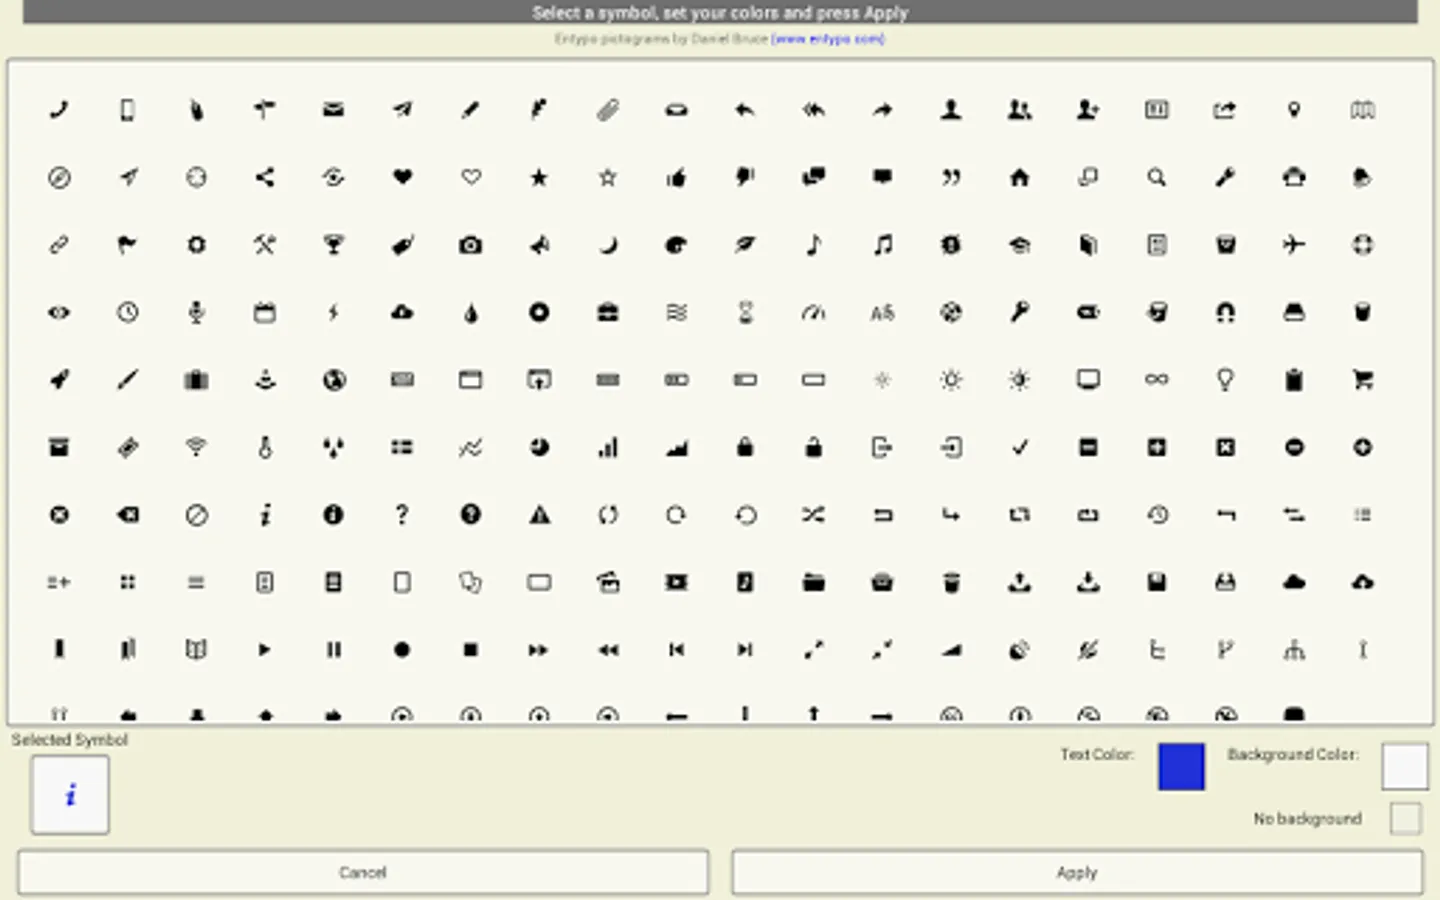The image size is (1440, 900).
Task: Pick the rocket symbol
Action: [59, 380]
